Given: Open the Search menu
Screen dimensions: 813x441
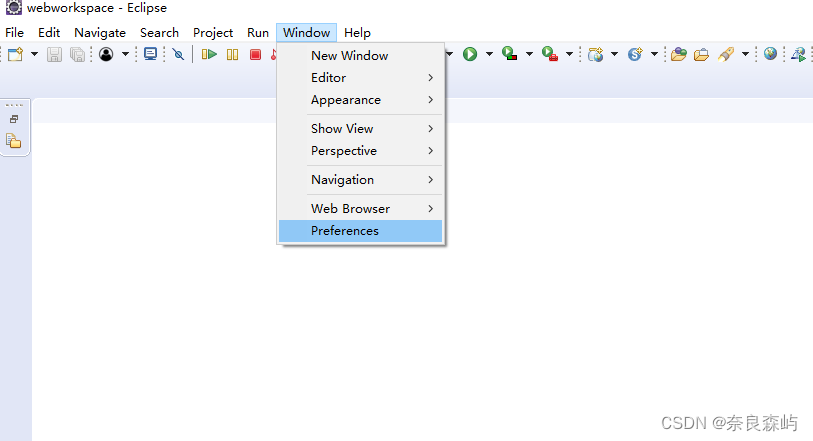Looking at the screenshot, I should (159, 33).
